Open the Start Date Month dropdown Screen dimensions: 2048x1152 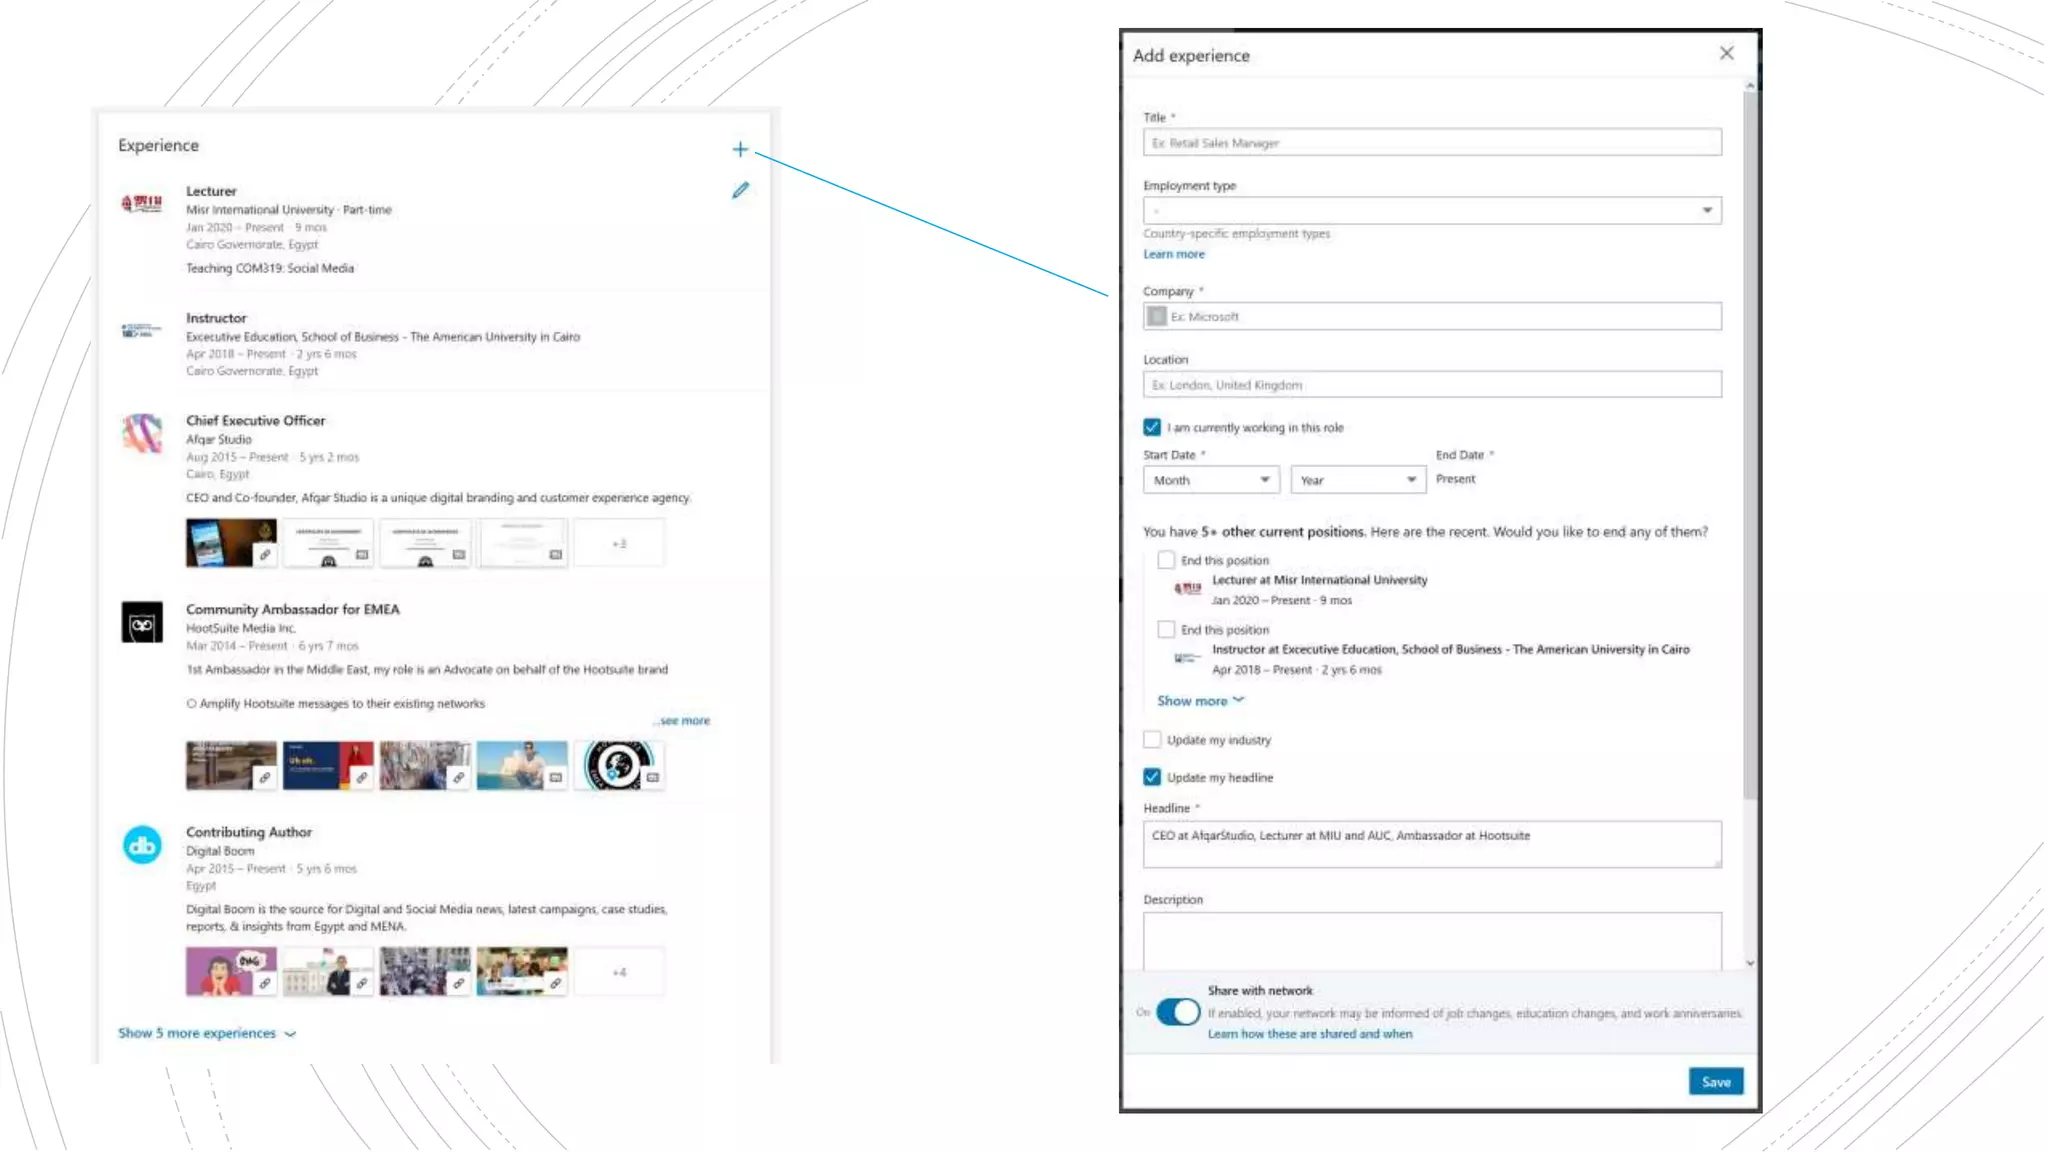coord(1211,480)
